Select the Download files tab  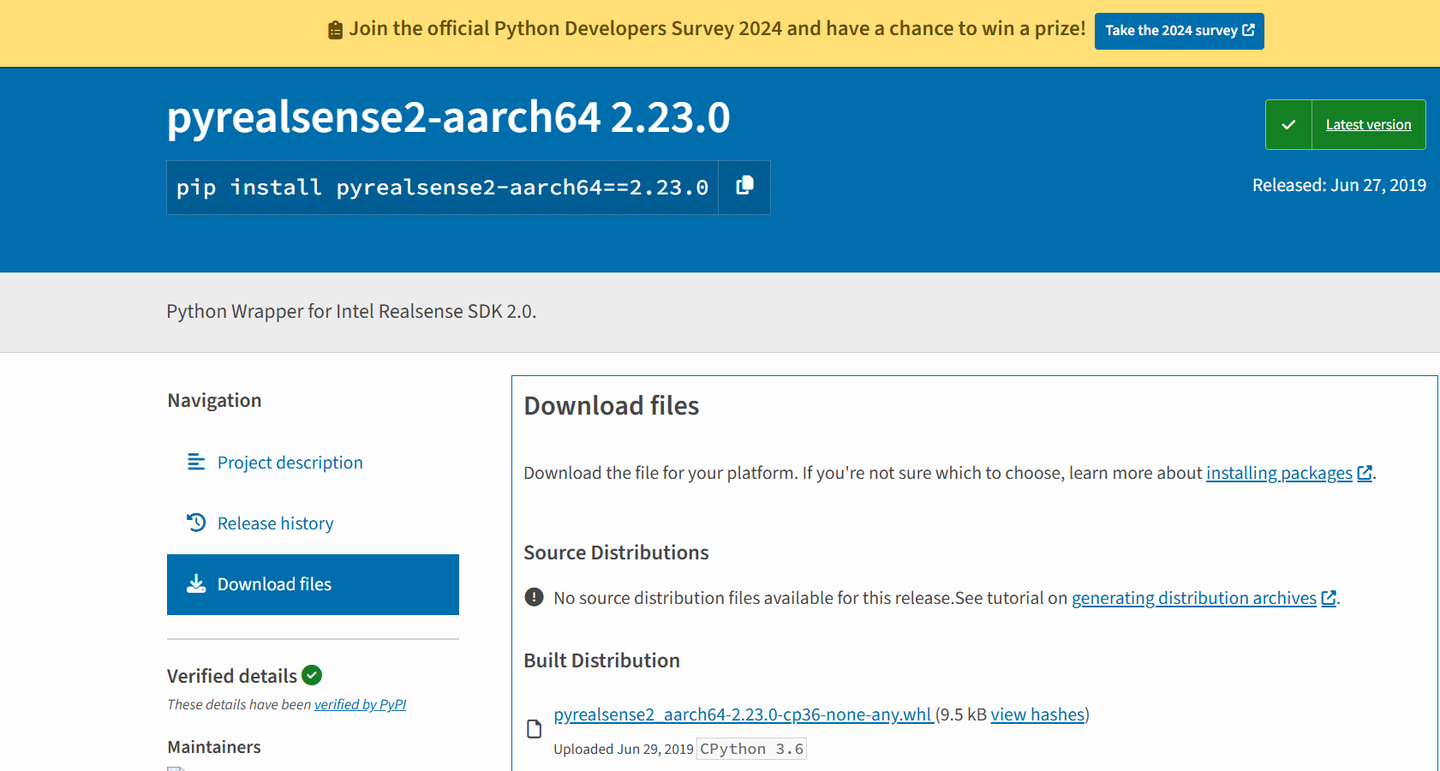click(274, 584)
